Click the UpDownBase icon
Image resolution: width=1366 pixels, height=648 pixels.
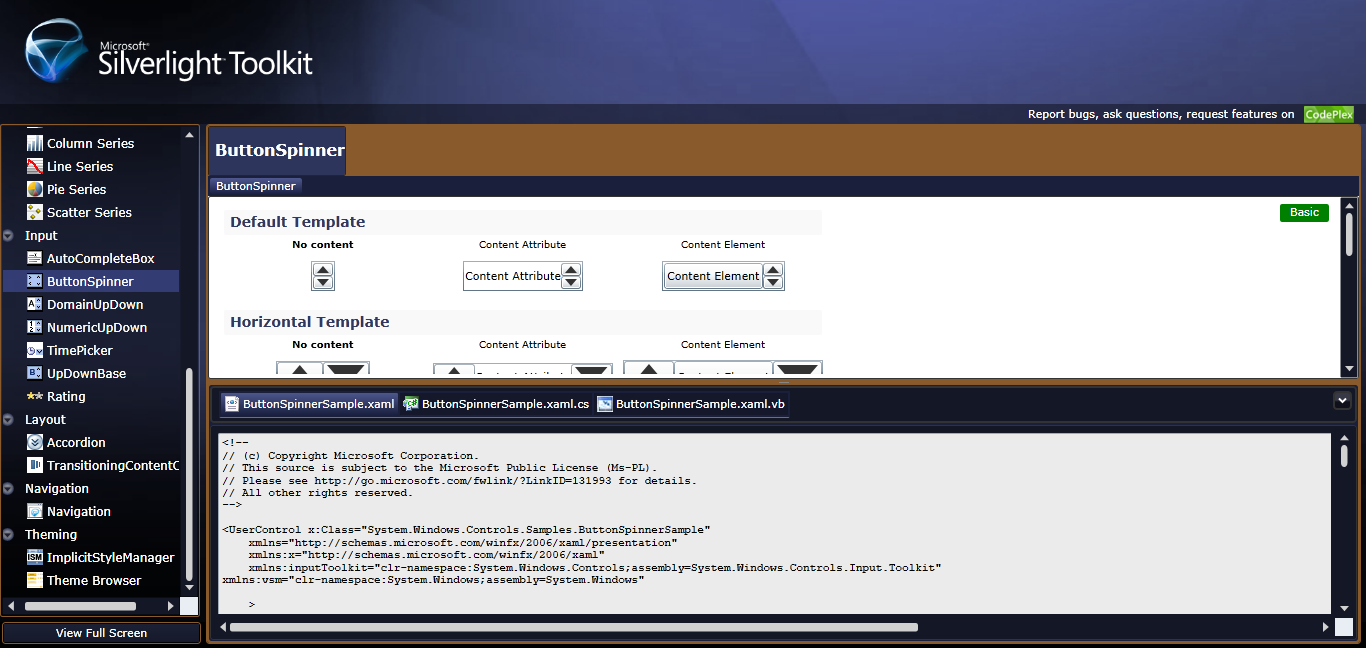(x=35, y=373)
